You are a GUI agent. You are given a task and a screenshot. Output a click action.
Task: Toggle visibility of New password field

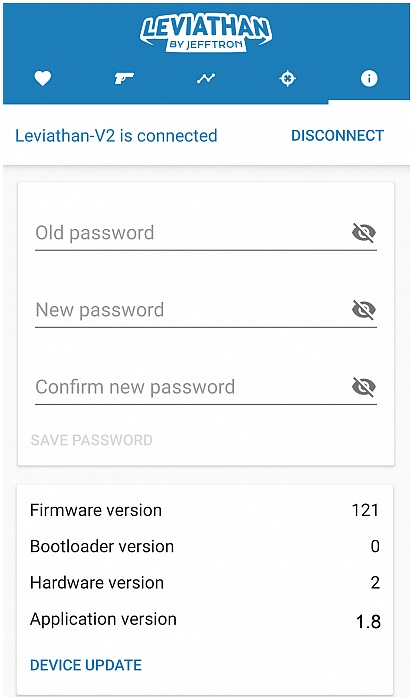click(x=364, y=309)
